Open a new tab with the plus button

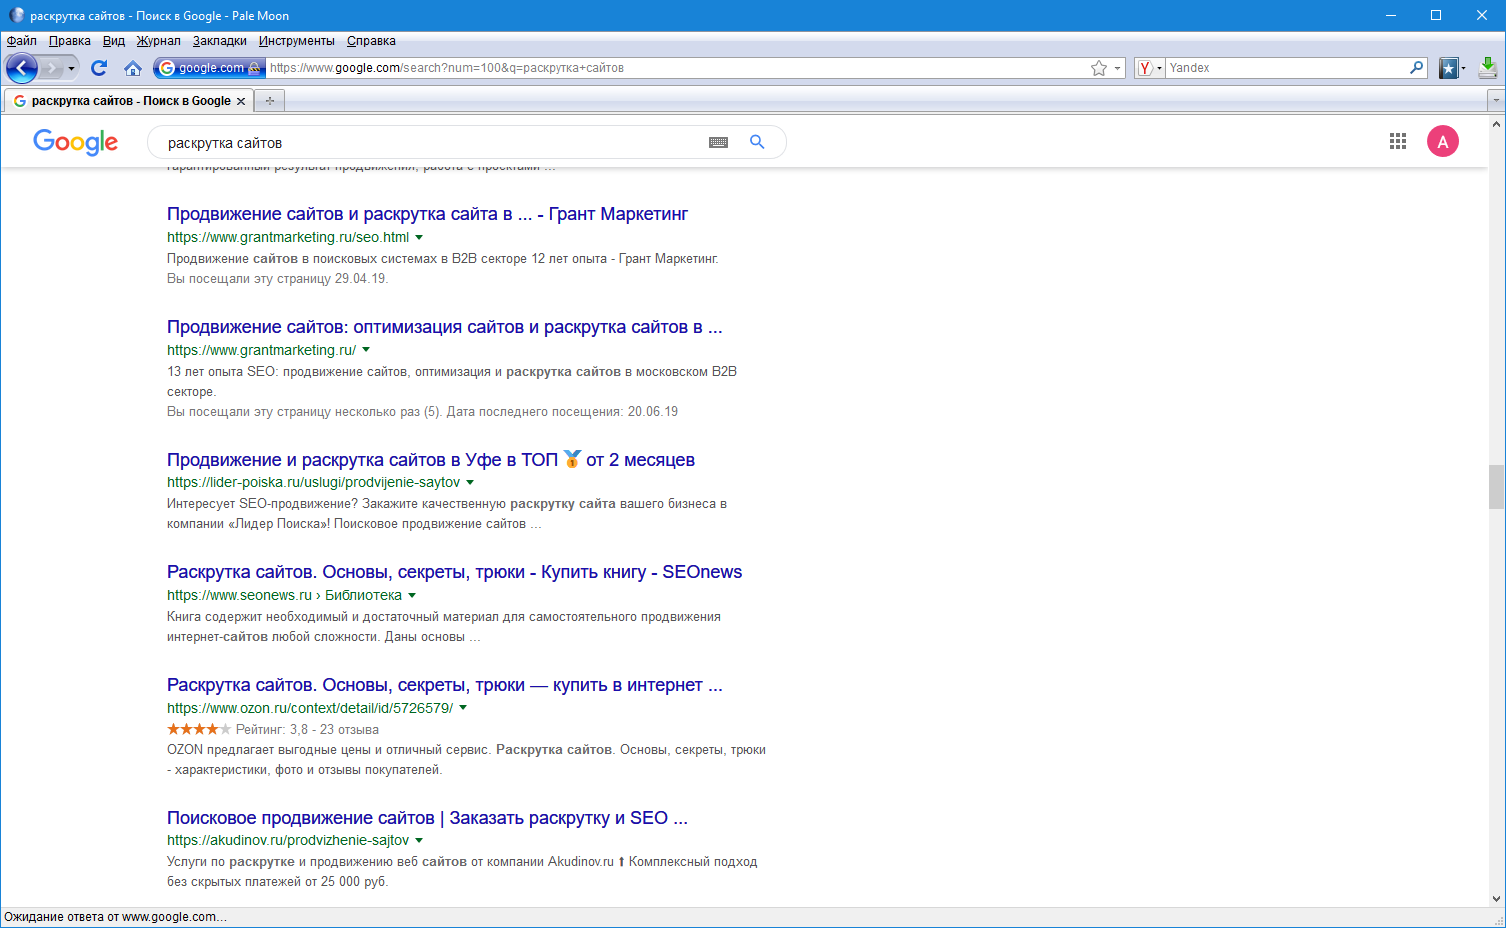tap(270, 101)
